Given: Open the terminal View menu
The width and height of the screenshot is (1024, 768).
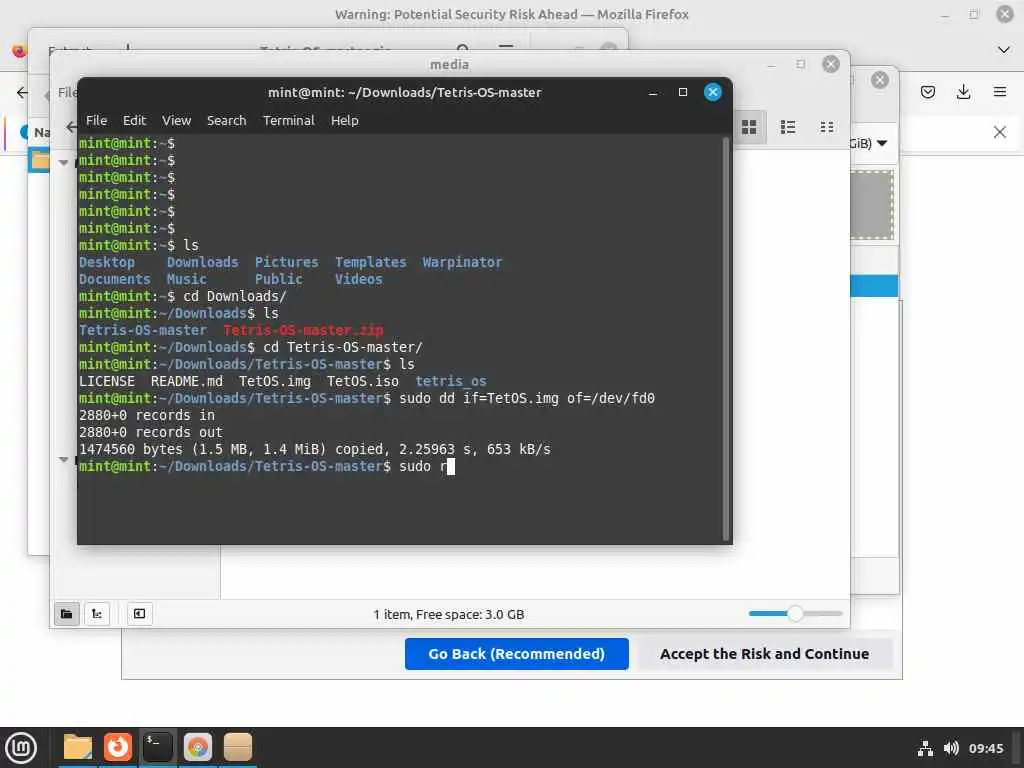Looking at the screenshot, I should click(176, 120).
